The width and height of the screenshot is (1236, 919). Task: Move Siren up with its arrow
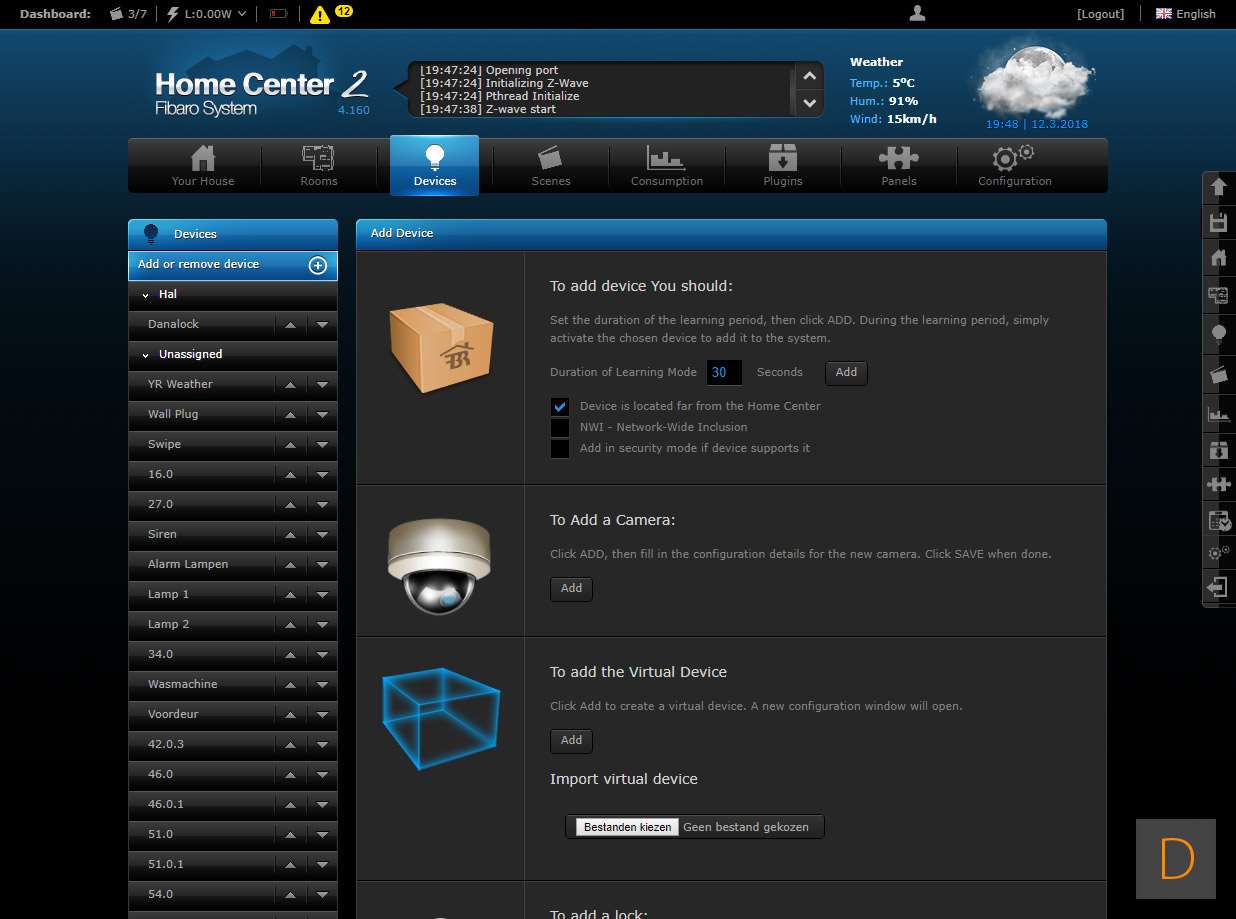pyautogui.click(x=290, y=535)
